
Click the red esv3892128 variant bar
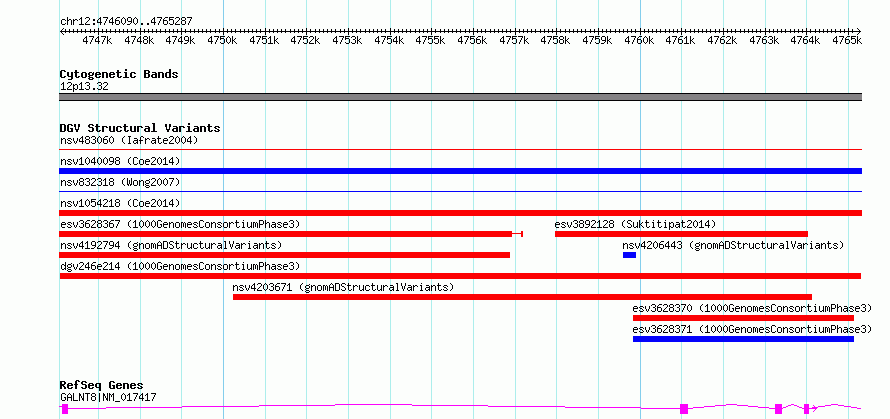(681, 234)
